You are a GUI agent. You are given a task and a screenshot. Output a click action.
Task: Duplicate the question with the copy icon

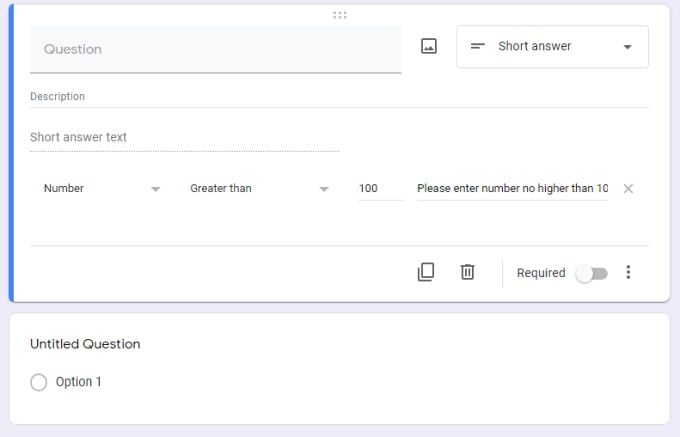tap(426, 272)
